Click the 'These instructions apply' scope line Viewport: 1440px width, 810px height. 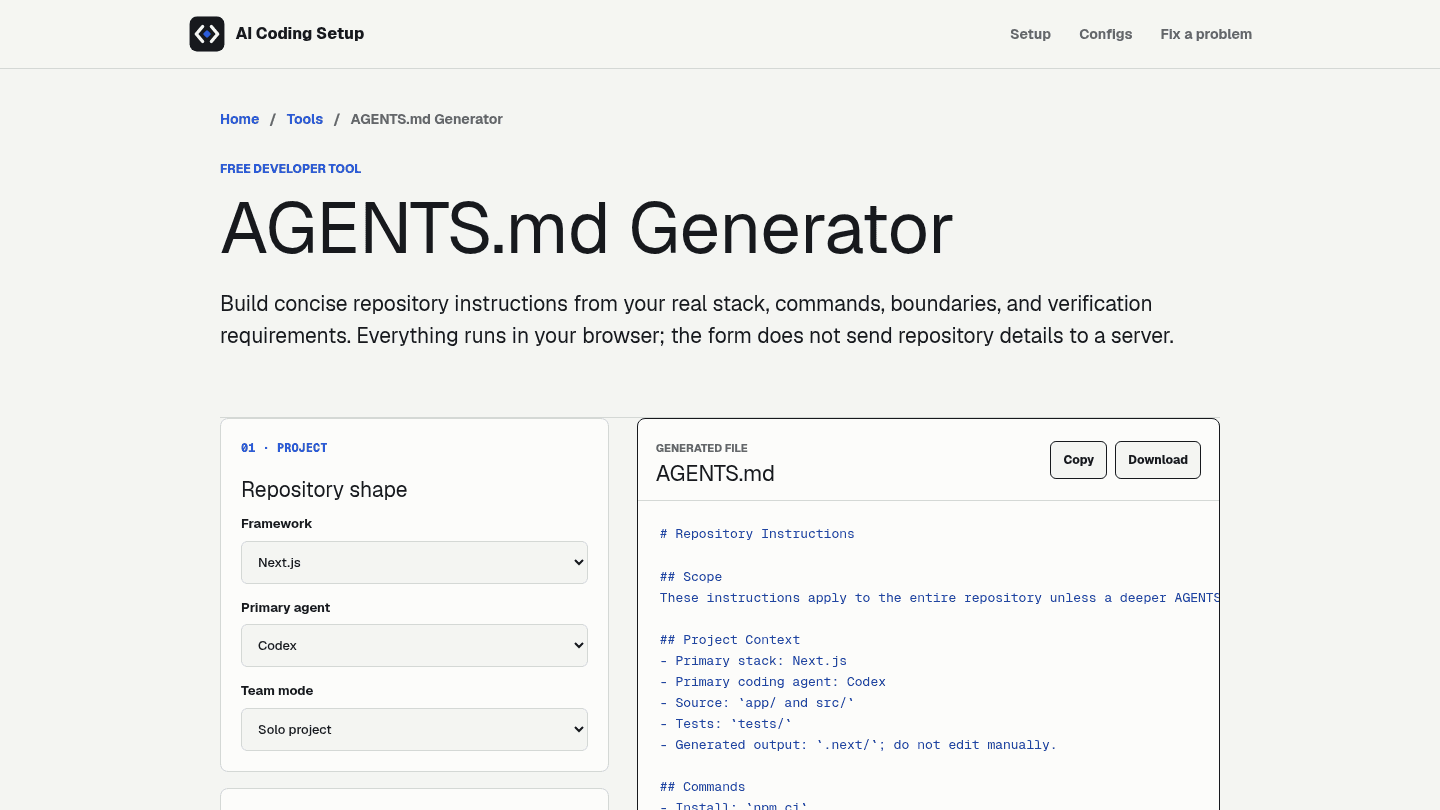point(939,598)
